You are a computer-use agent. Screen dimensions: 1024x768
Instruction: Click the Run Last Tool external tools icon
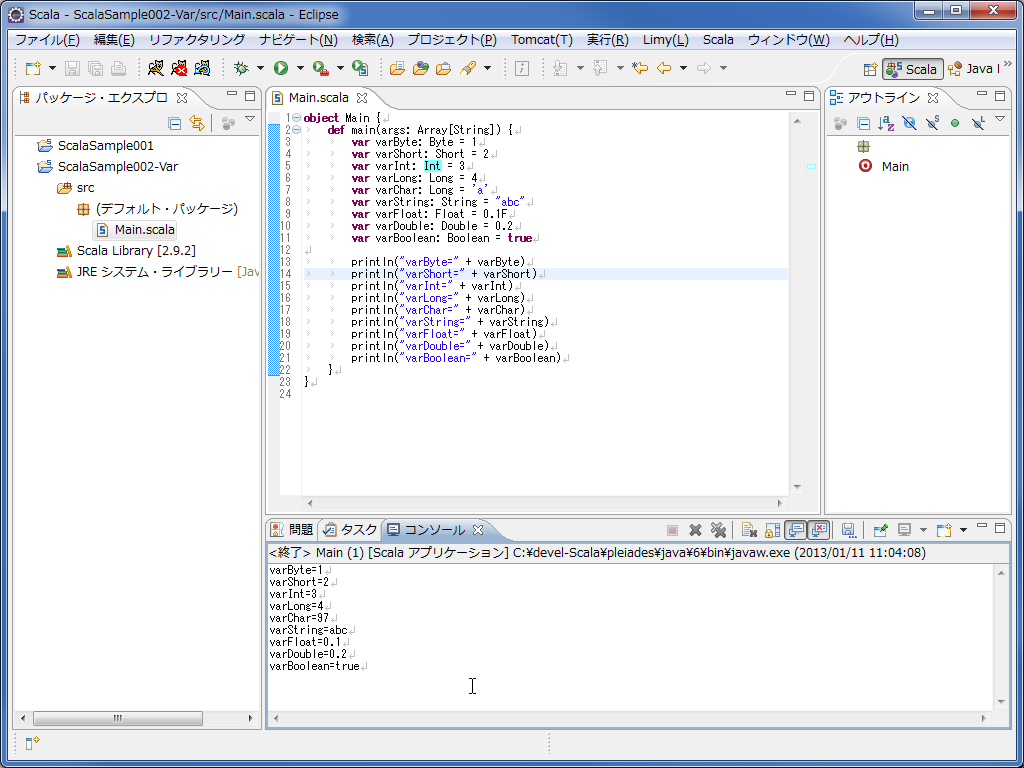point(320,68)
